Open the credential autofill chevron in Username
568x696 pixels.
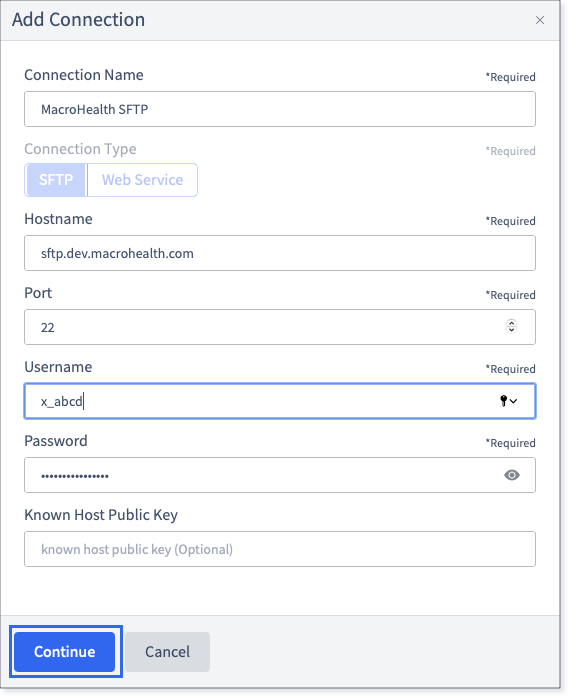click(513, 401)
